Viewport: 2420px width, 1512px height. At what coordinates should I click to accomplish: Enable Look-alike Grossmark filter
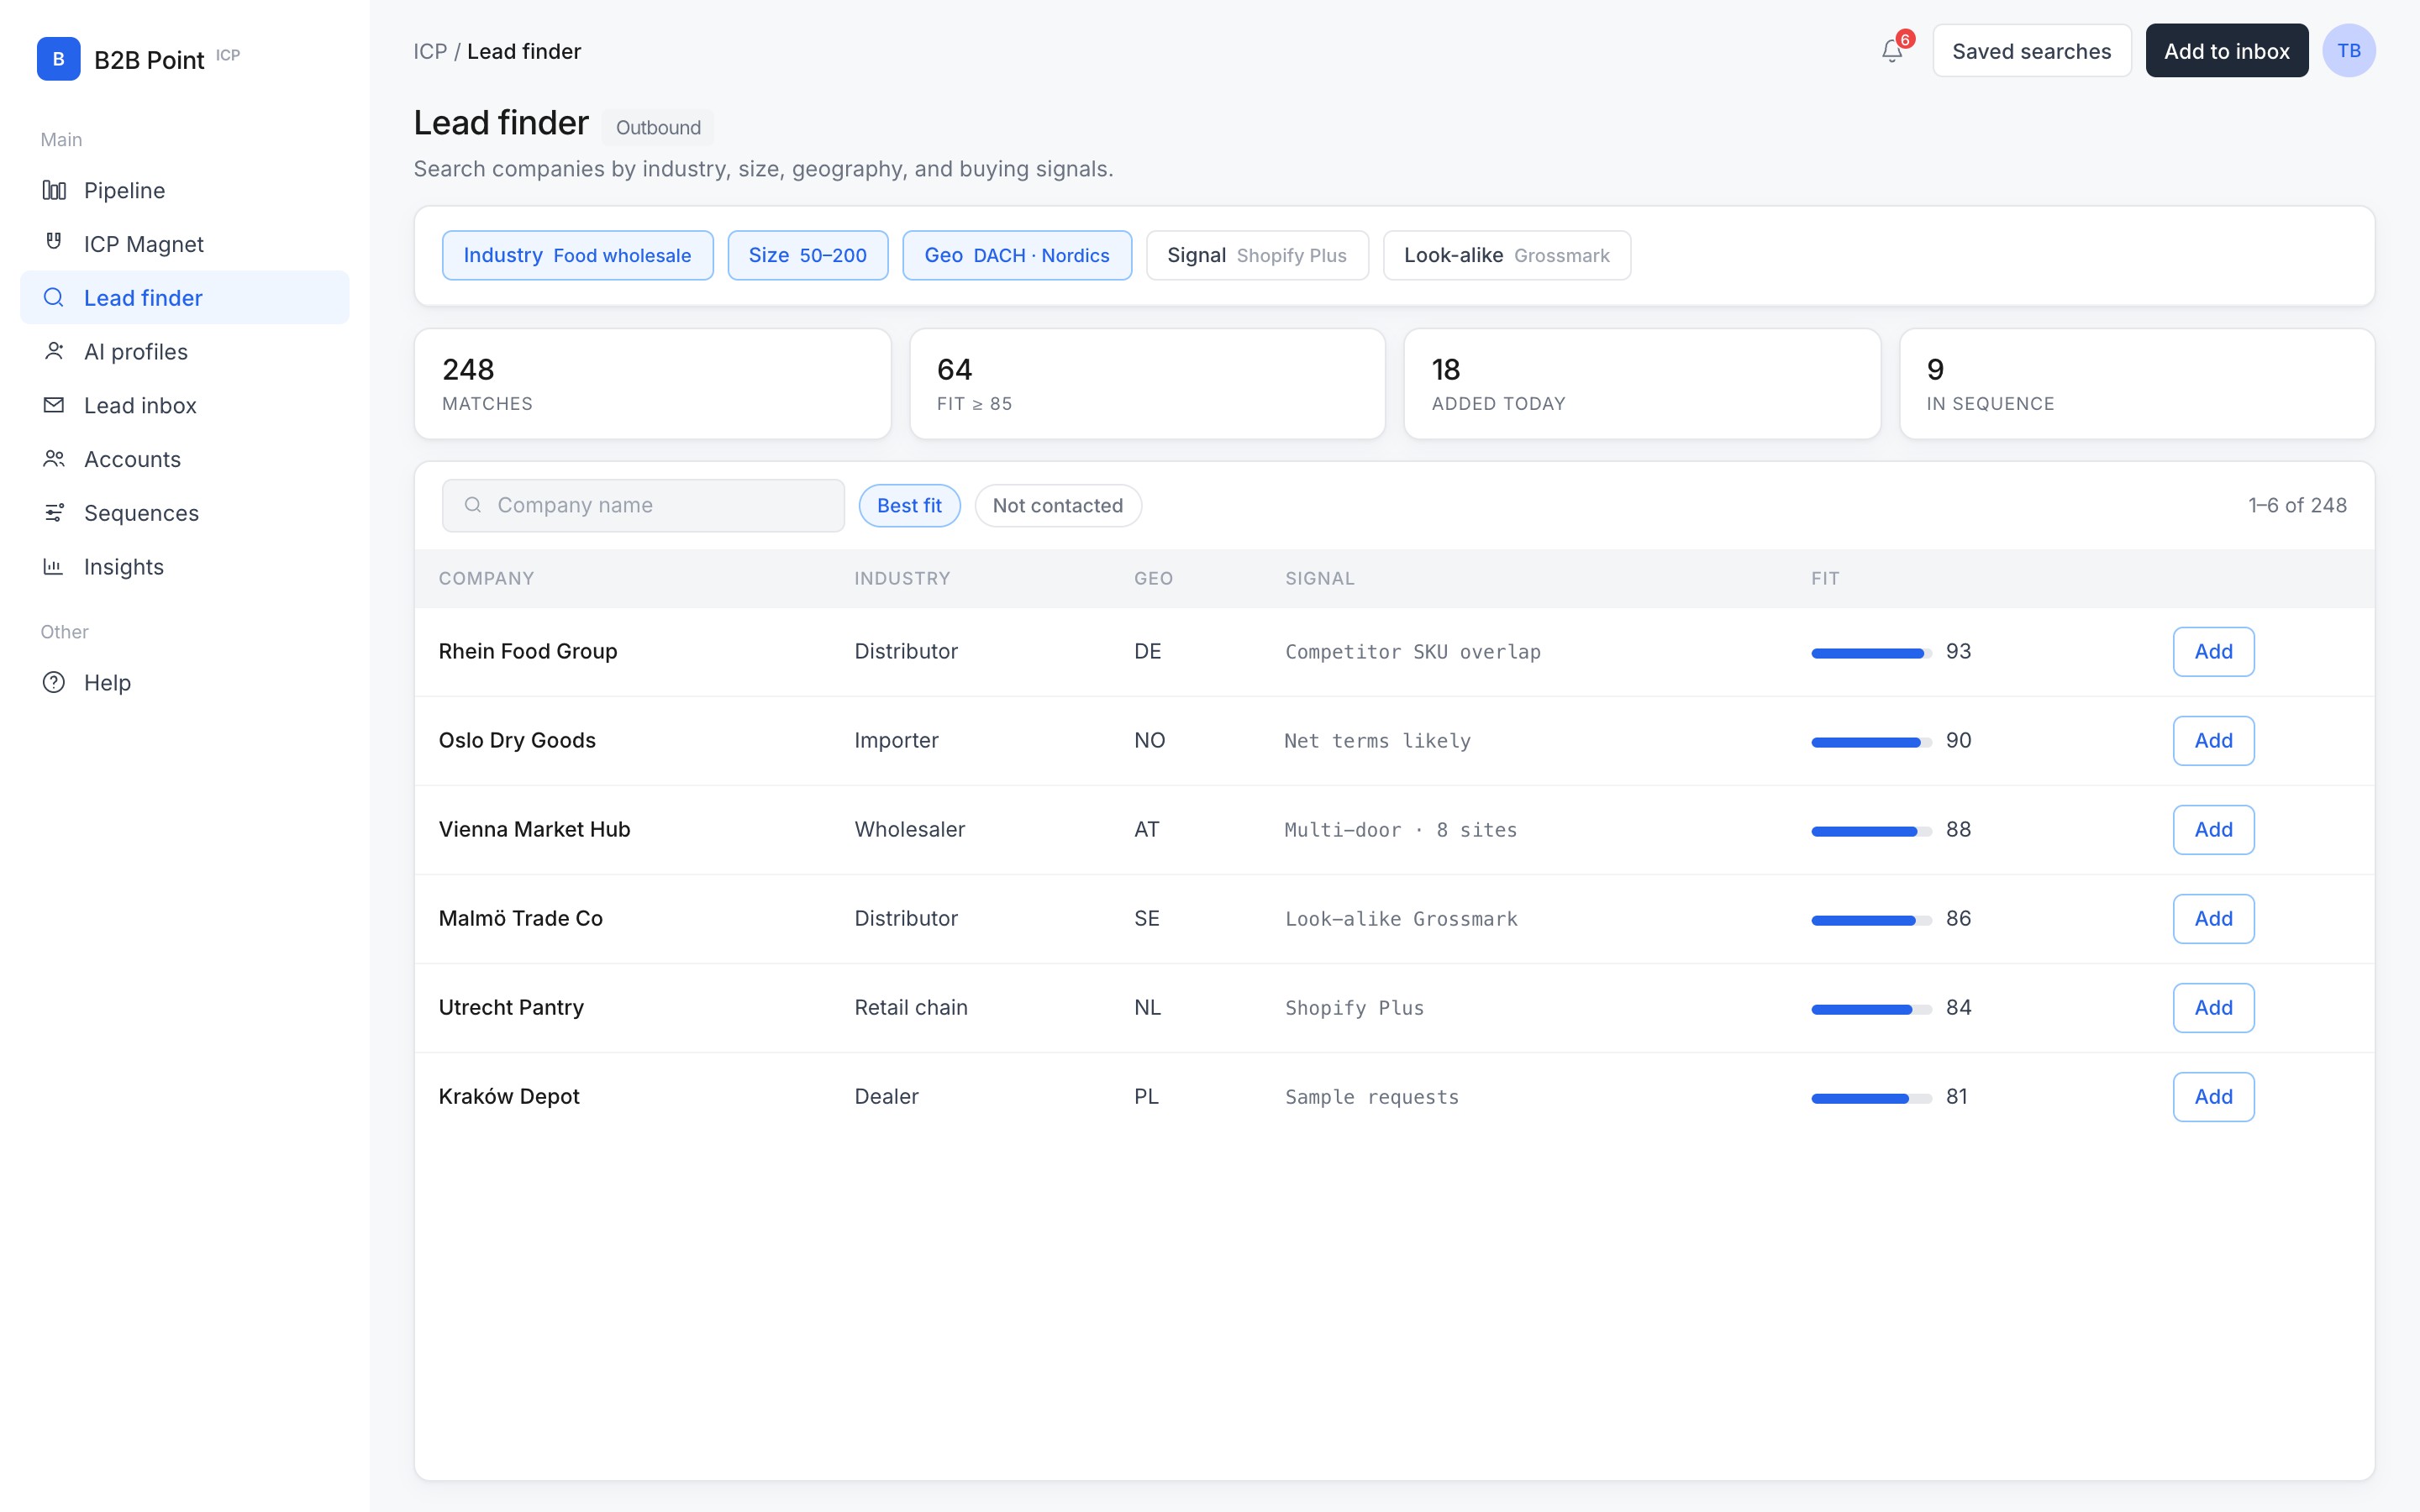(1506, 255)
